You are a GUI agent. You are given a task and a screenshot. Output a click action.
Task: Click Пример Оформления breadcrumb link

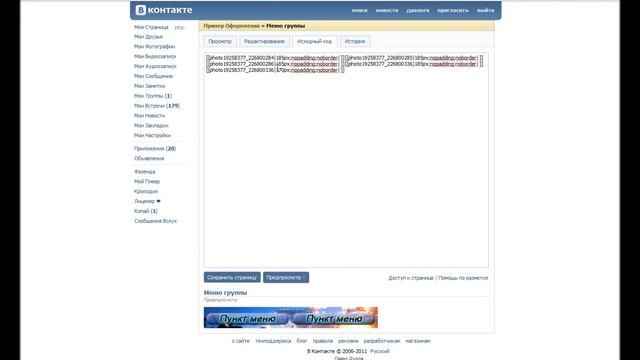coord(231,26)
